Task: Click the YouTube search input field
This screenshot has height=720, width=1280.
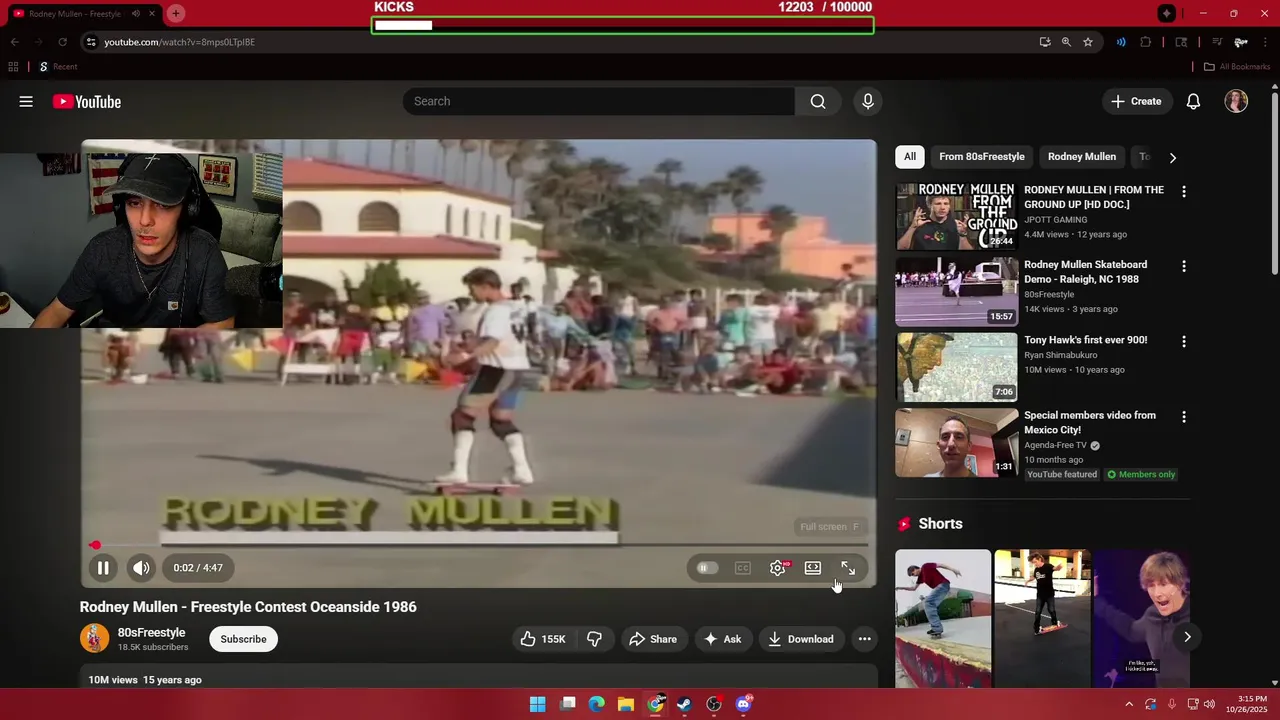Action: click(599, 101)
